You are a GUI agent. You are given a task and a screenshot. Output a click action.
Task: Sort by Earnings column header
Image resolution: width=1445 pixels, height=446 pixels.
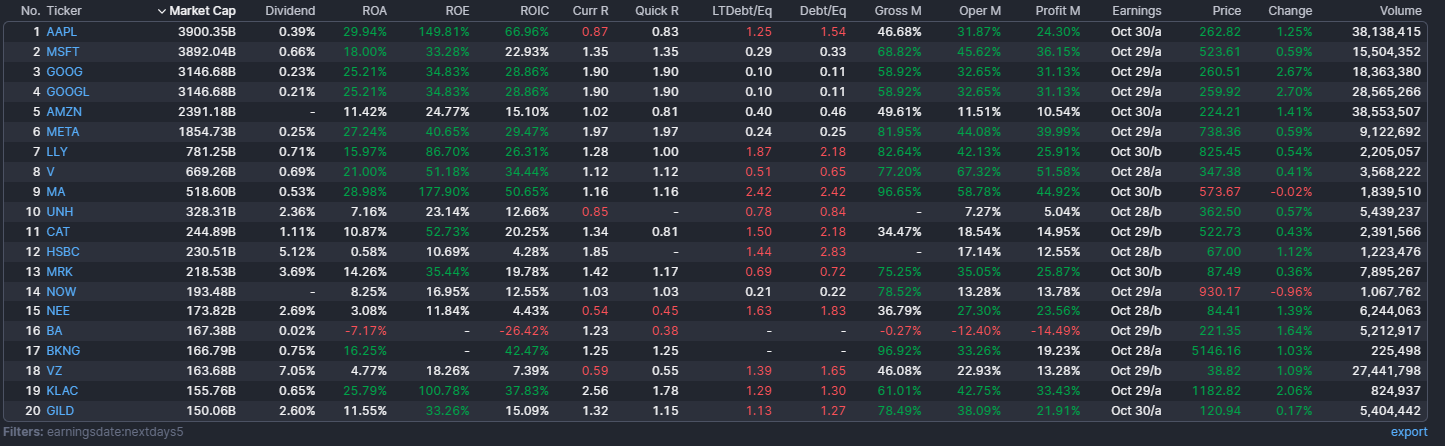pos(1136,11)
